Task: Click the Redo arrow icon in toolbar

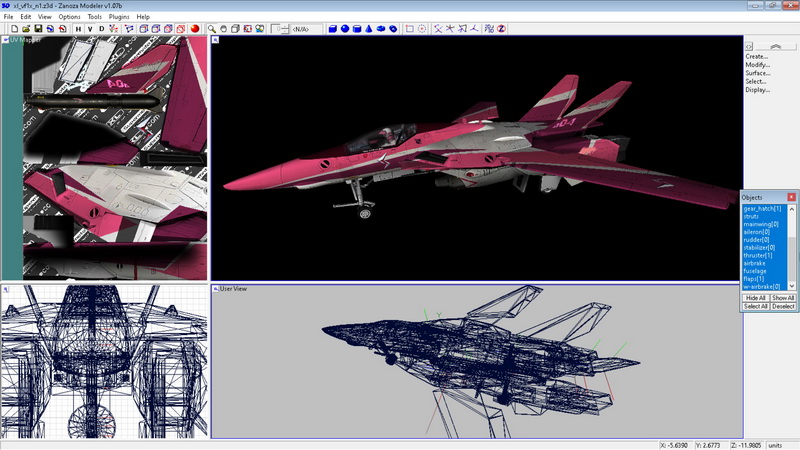Action: 62,29
